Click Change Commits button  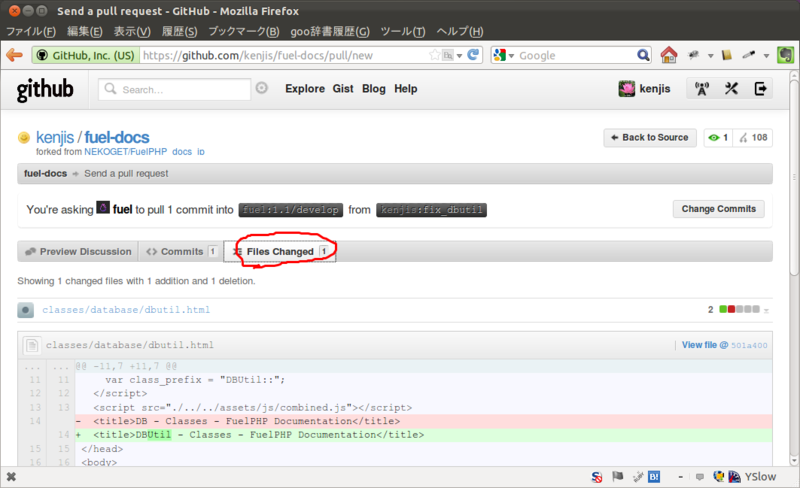click(718, 209)
